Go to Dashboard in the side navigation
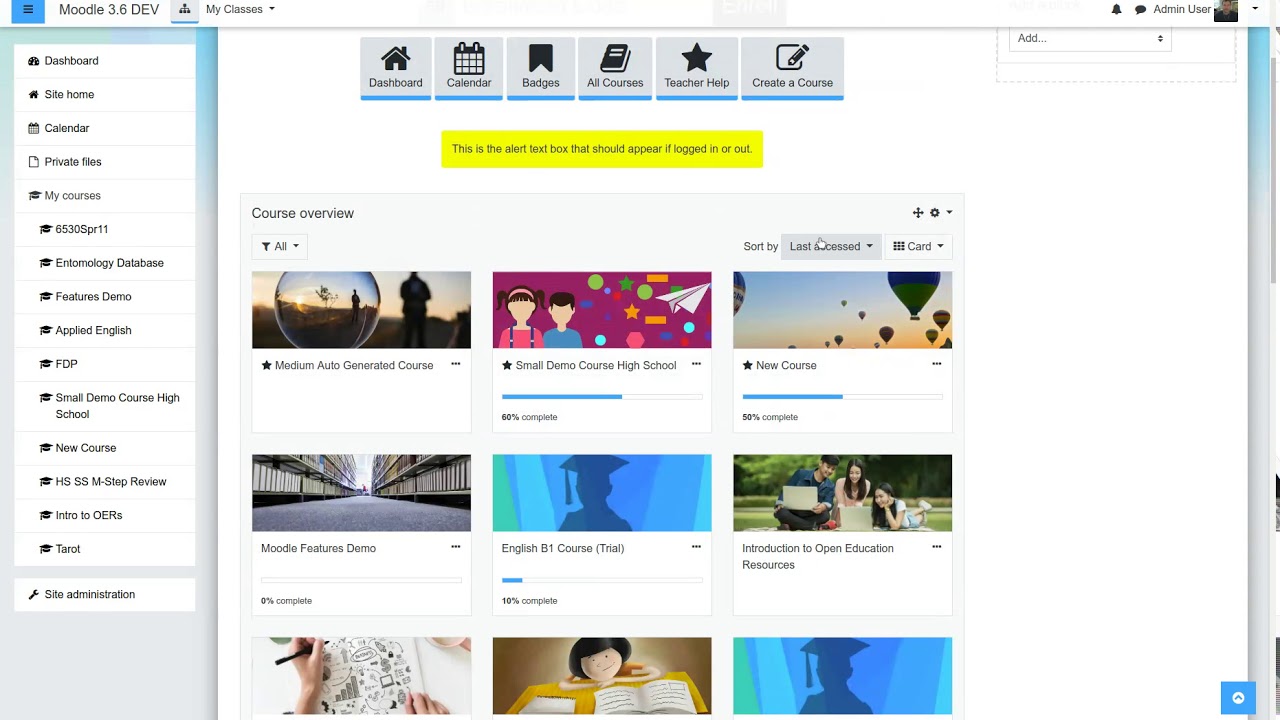This screenshot has width=1280, height=720. 105,61
